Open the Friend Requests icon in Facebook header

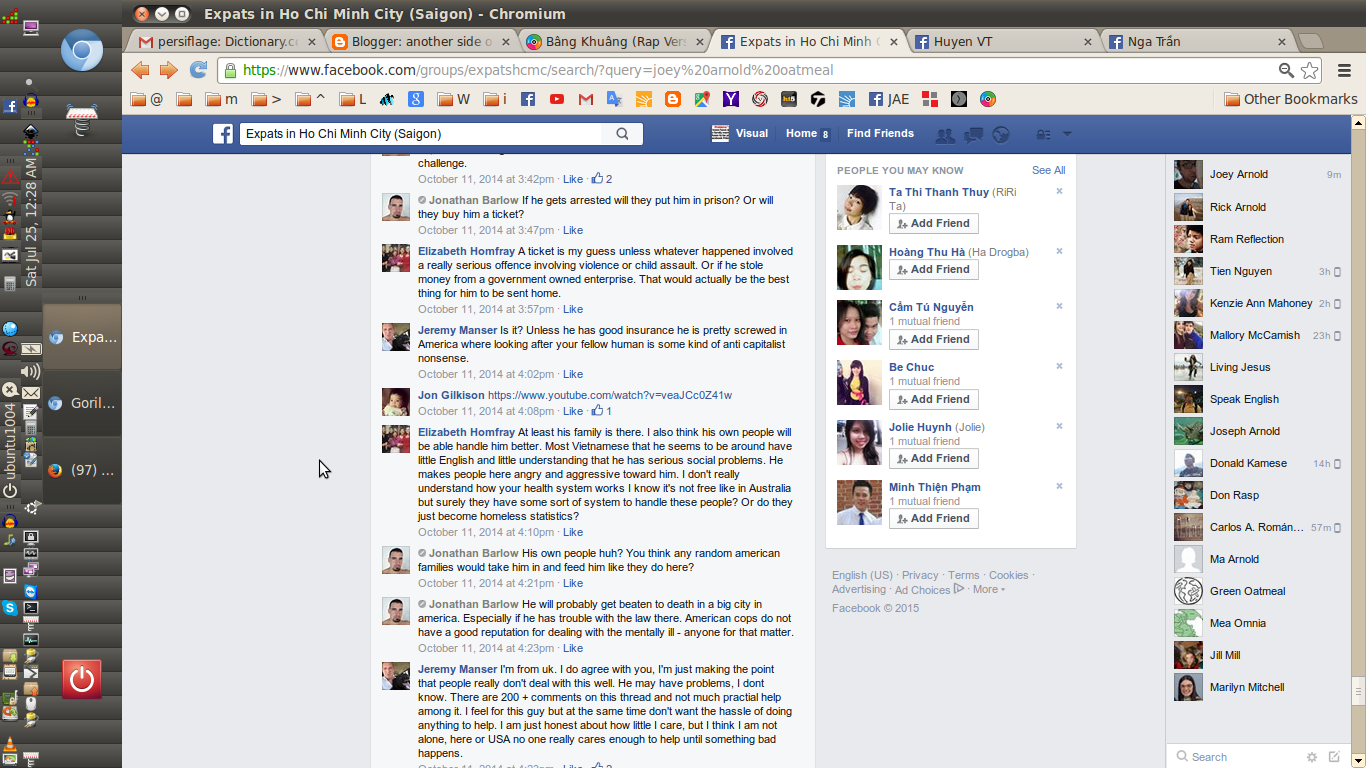(944, 134)
